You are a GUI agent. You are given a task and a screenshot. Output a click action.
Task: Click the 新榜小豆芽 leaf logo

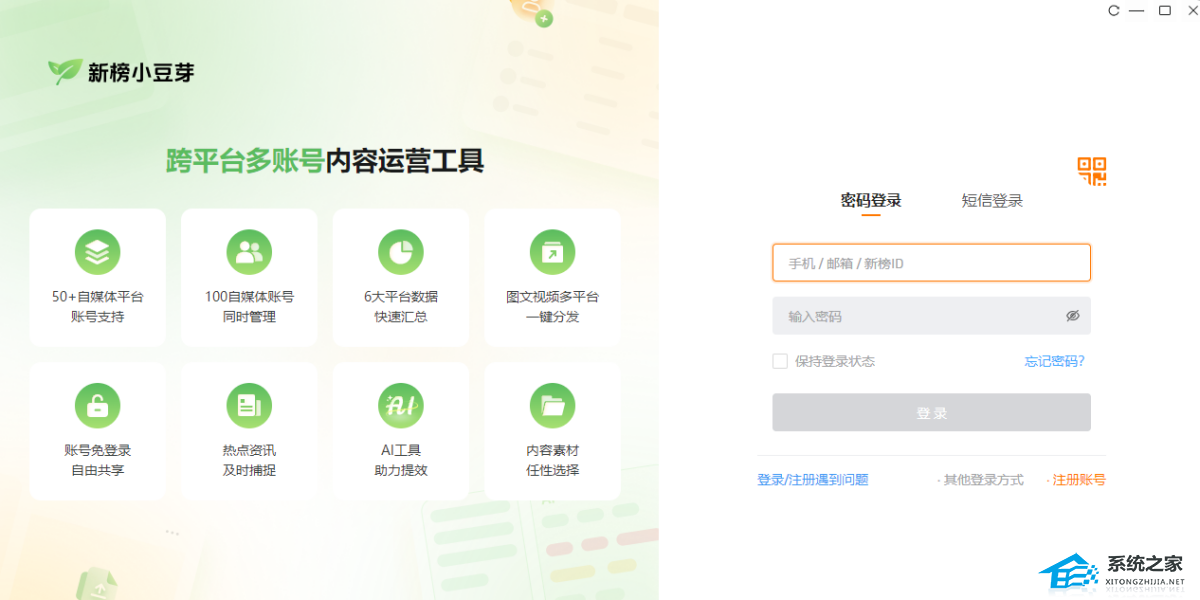65,72
